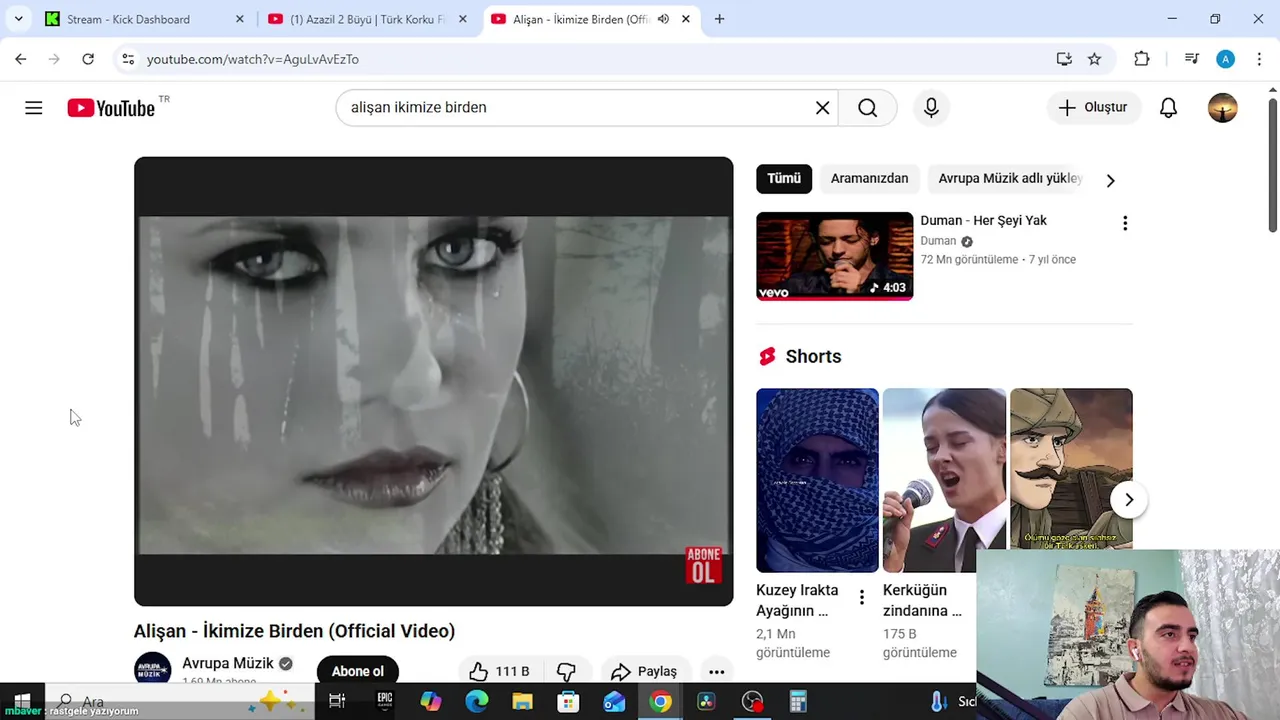Screen dimensions: 1280x720
Task: Dislike the video with thumbs down
Action: 566,671
